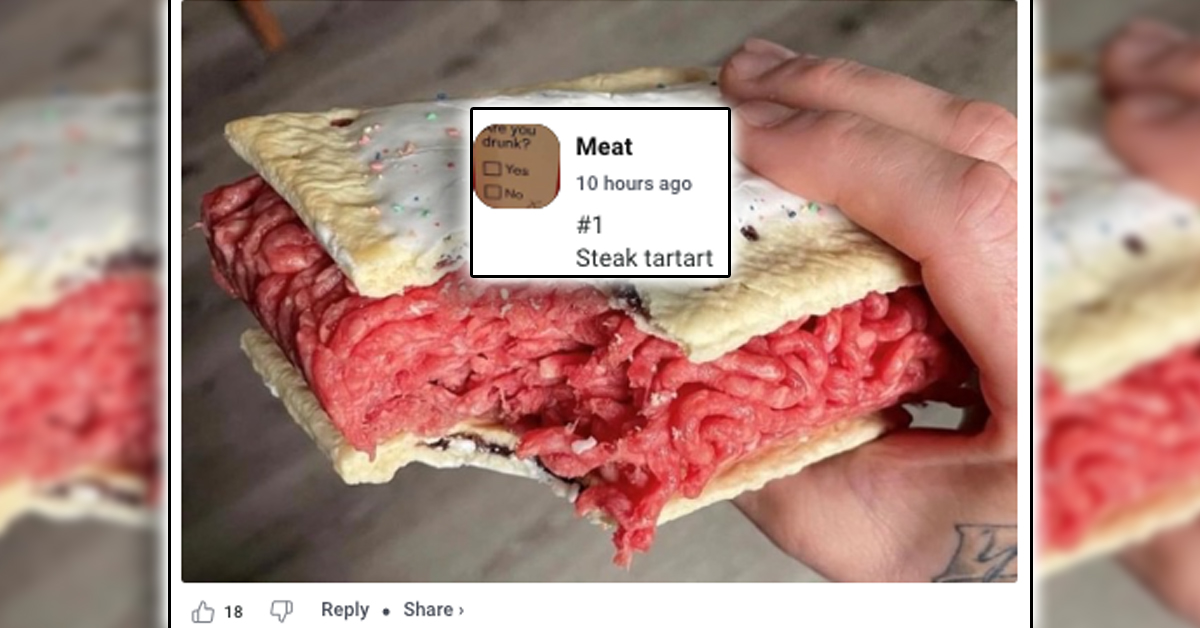Click the Reply link under the image

(x=345, y=610)
